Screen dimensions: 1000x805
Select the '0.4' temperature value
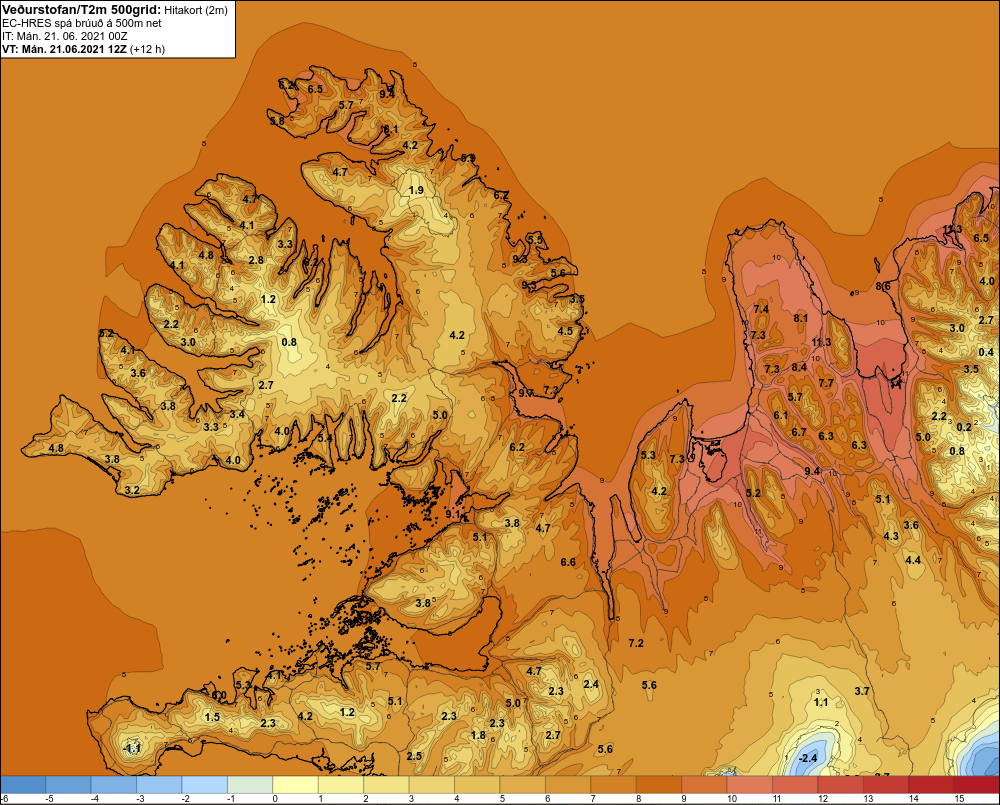986,352
